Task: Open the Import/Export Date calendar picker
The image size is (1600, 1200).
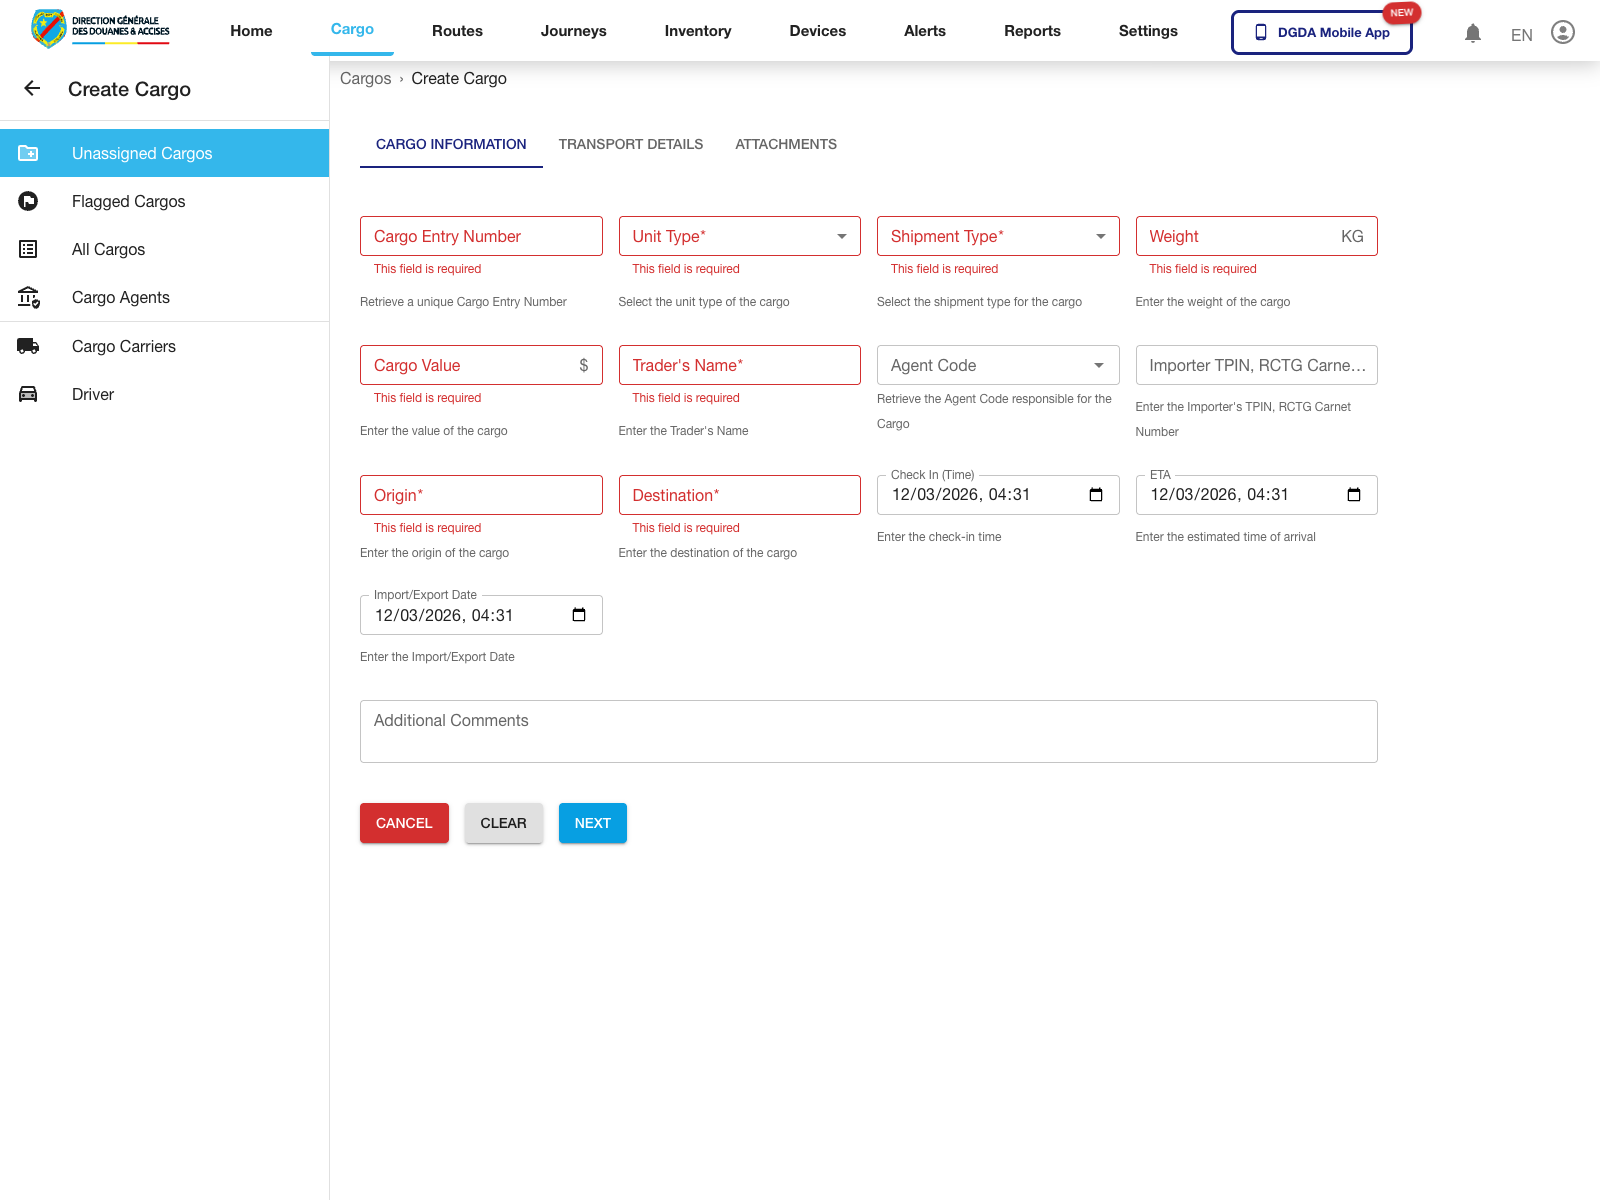Action: [579, 615]
